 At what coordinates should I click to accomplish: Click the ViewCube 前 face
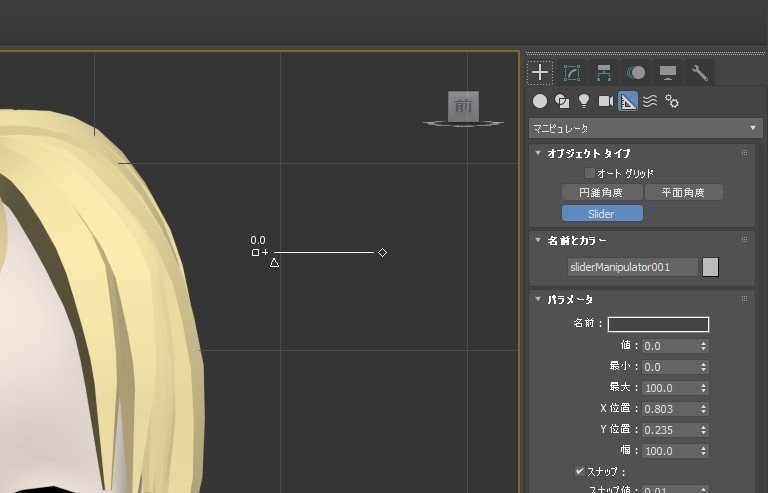(x=463, y=106)
